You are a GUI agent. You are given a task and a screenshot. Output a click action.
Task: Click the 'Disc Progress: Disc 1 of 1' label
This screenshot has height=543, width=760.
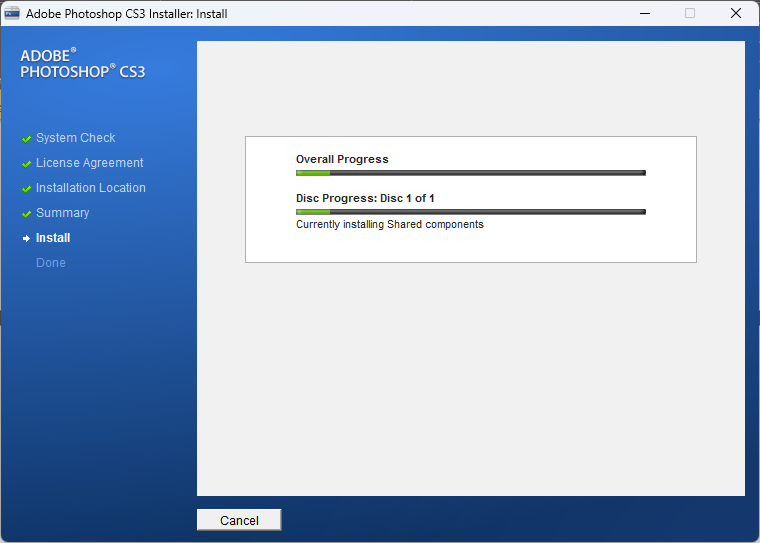click(x=365, y=198)
